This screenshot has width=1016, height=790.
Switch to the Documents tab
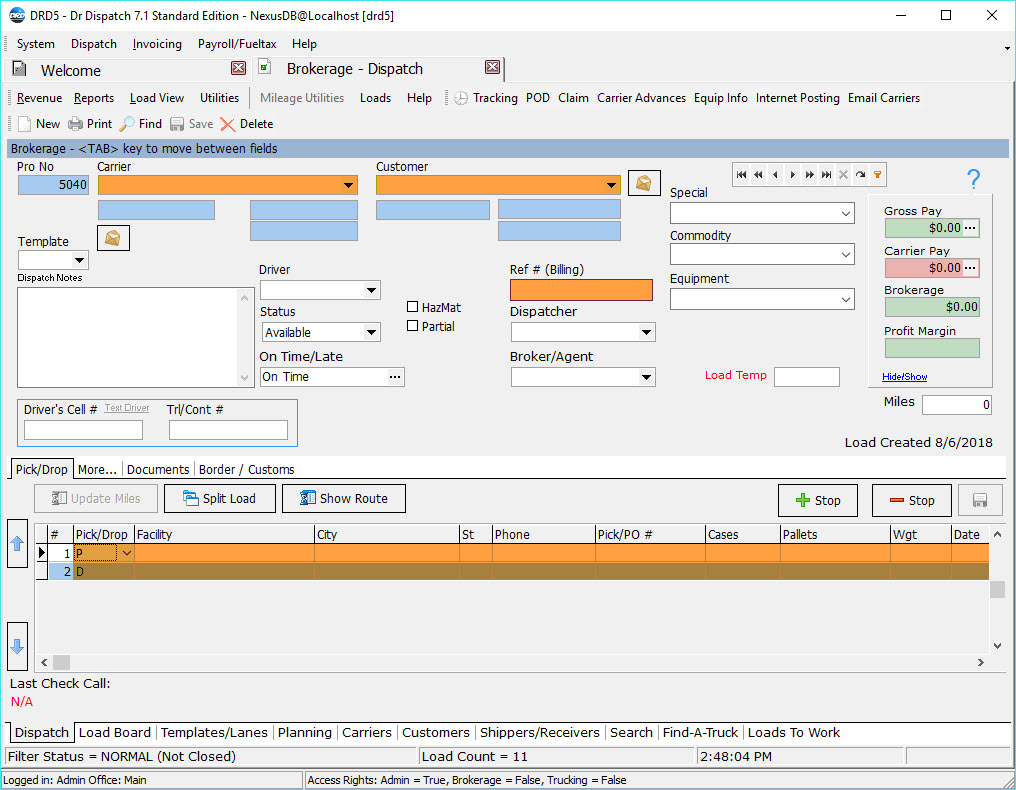click(158, 469)
